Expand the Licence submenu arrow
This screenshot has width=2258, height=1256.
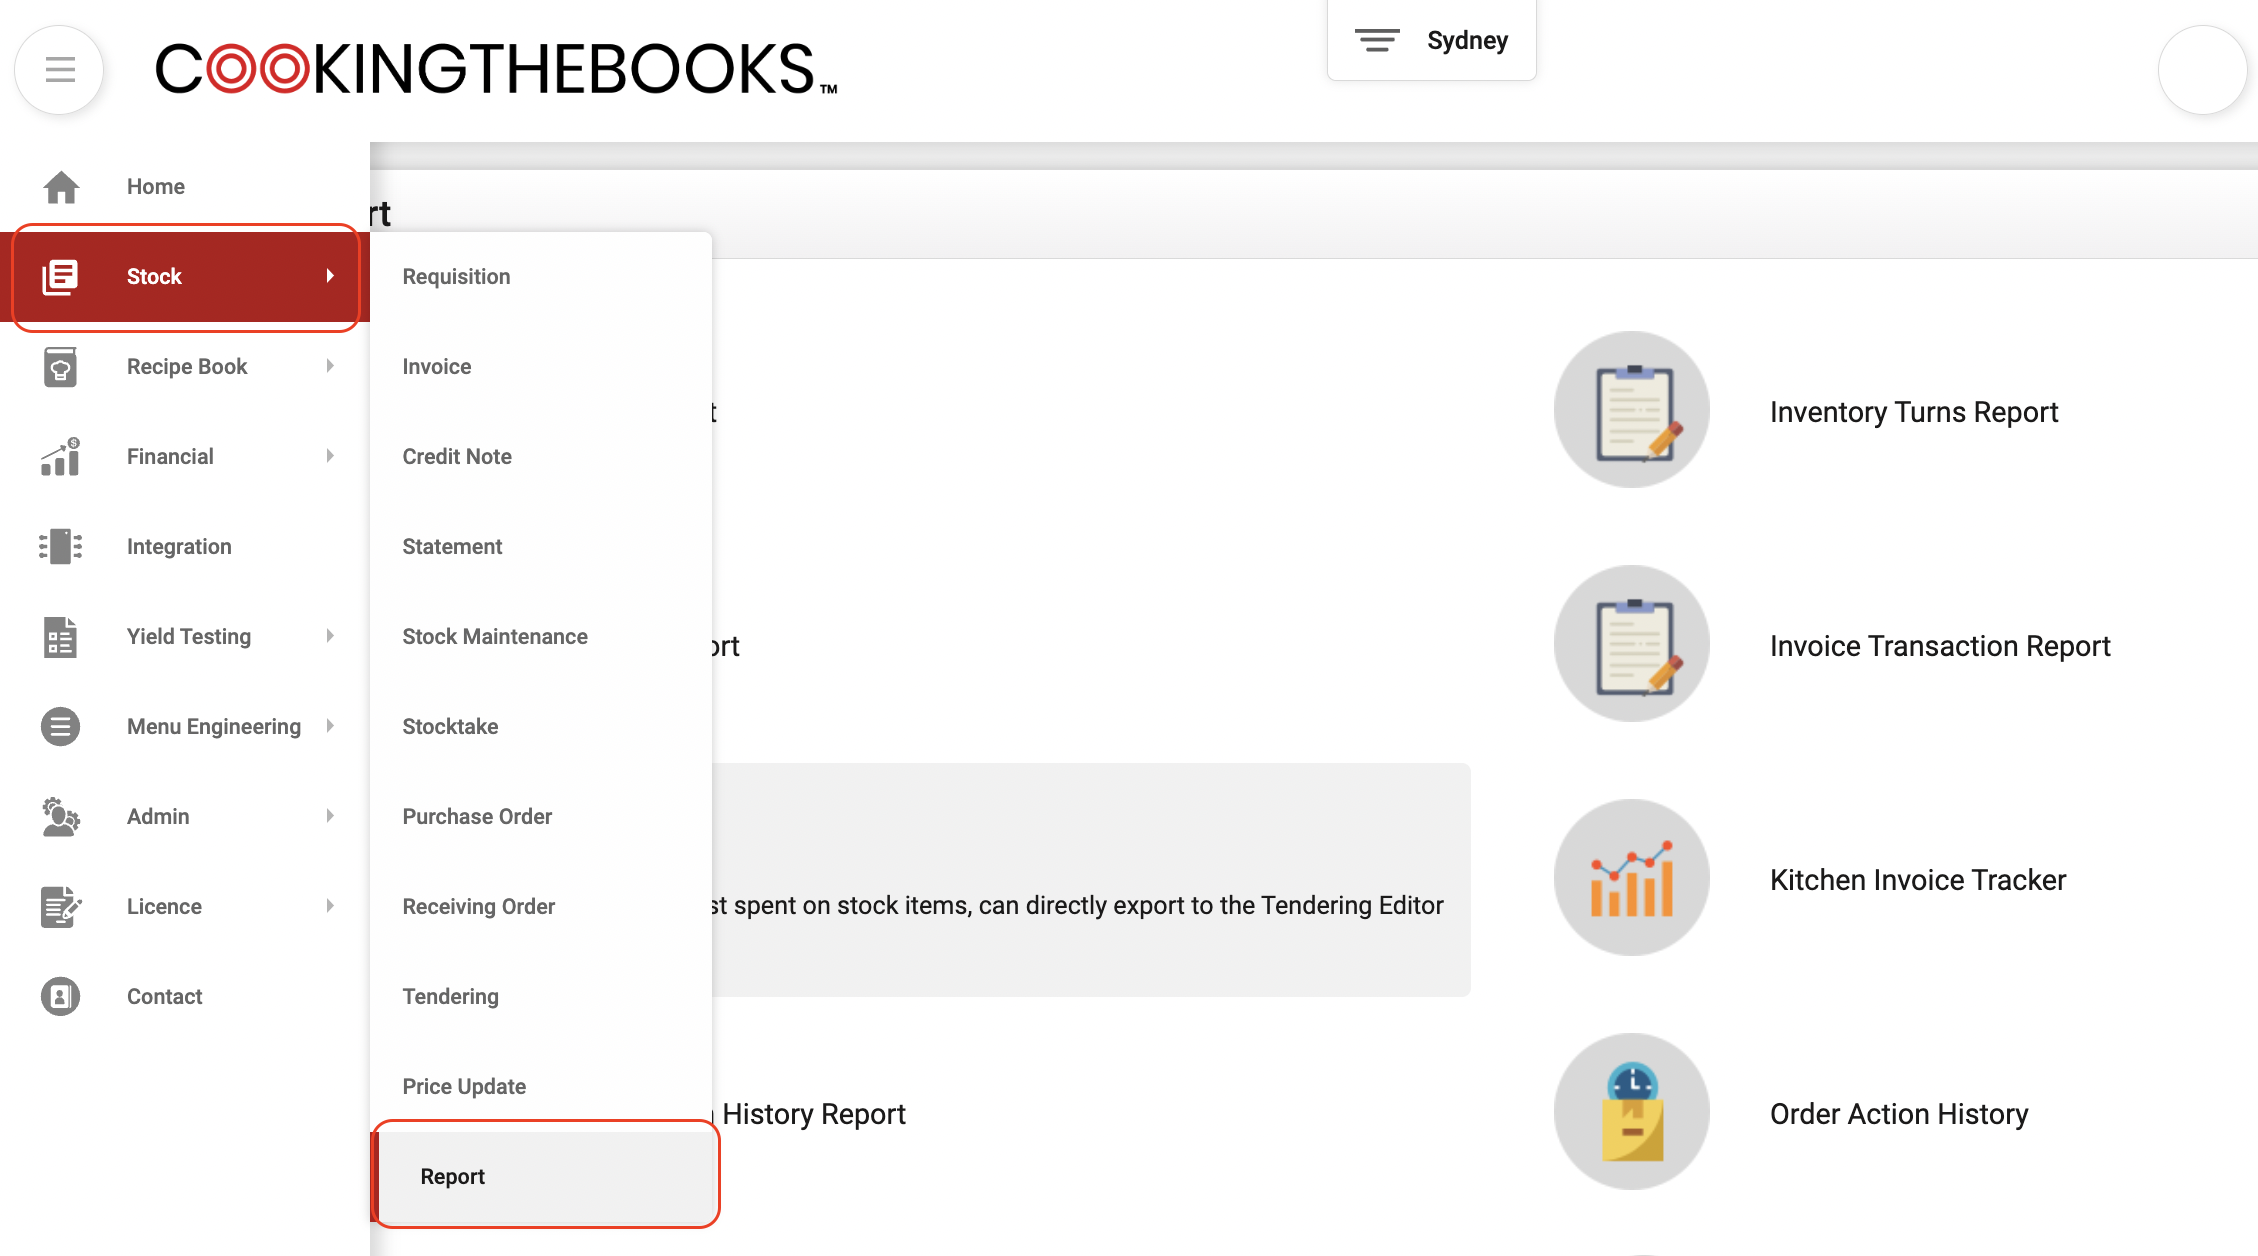[330, 906]
